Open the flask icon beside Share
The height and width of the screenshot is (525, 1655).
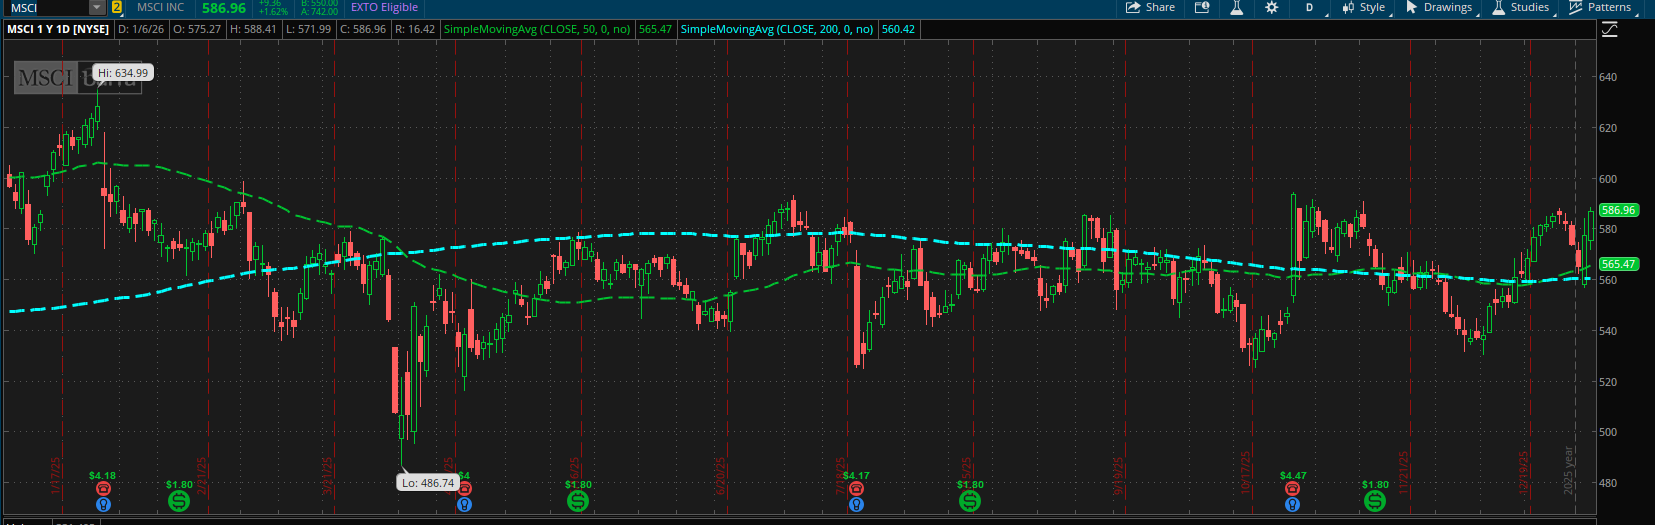pyautogui.click(x=1237, y=8)
